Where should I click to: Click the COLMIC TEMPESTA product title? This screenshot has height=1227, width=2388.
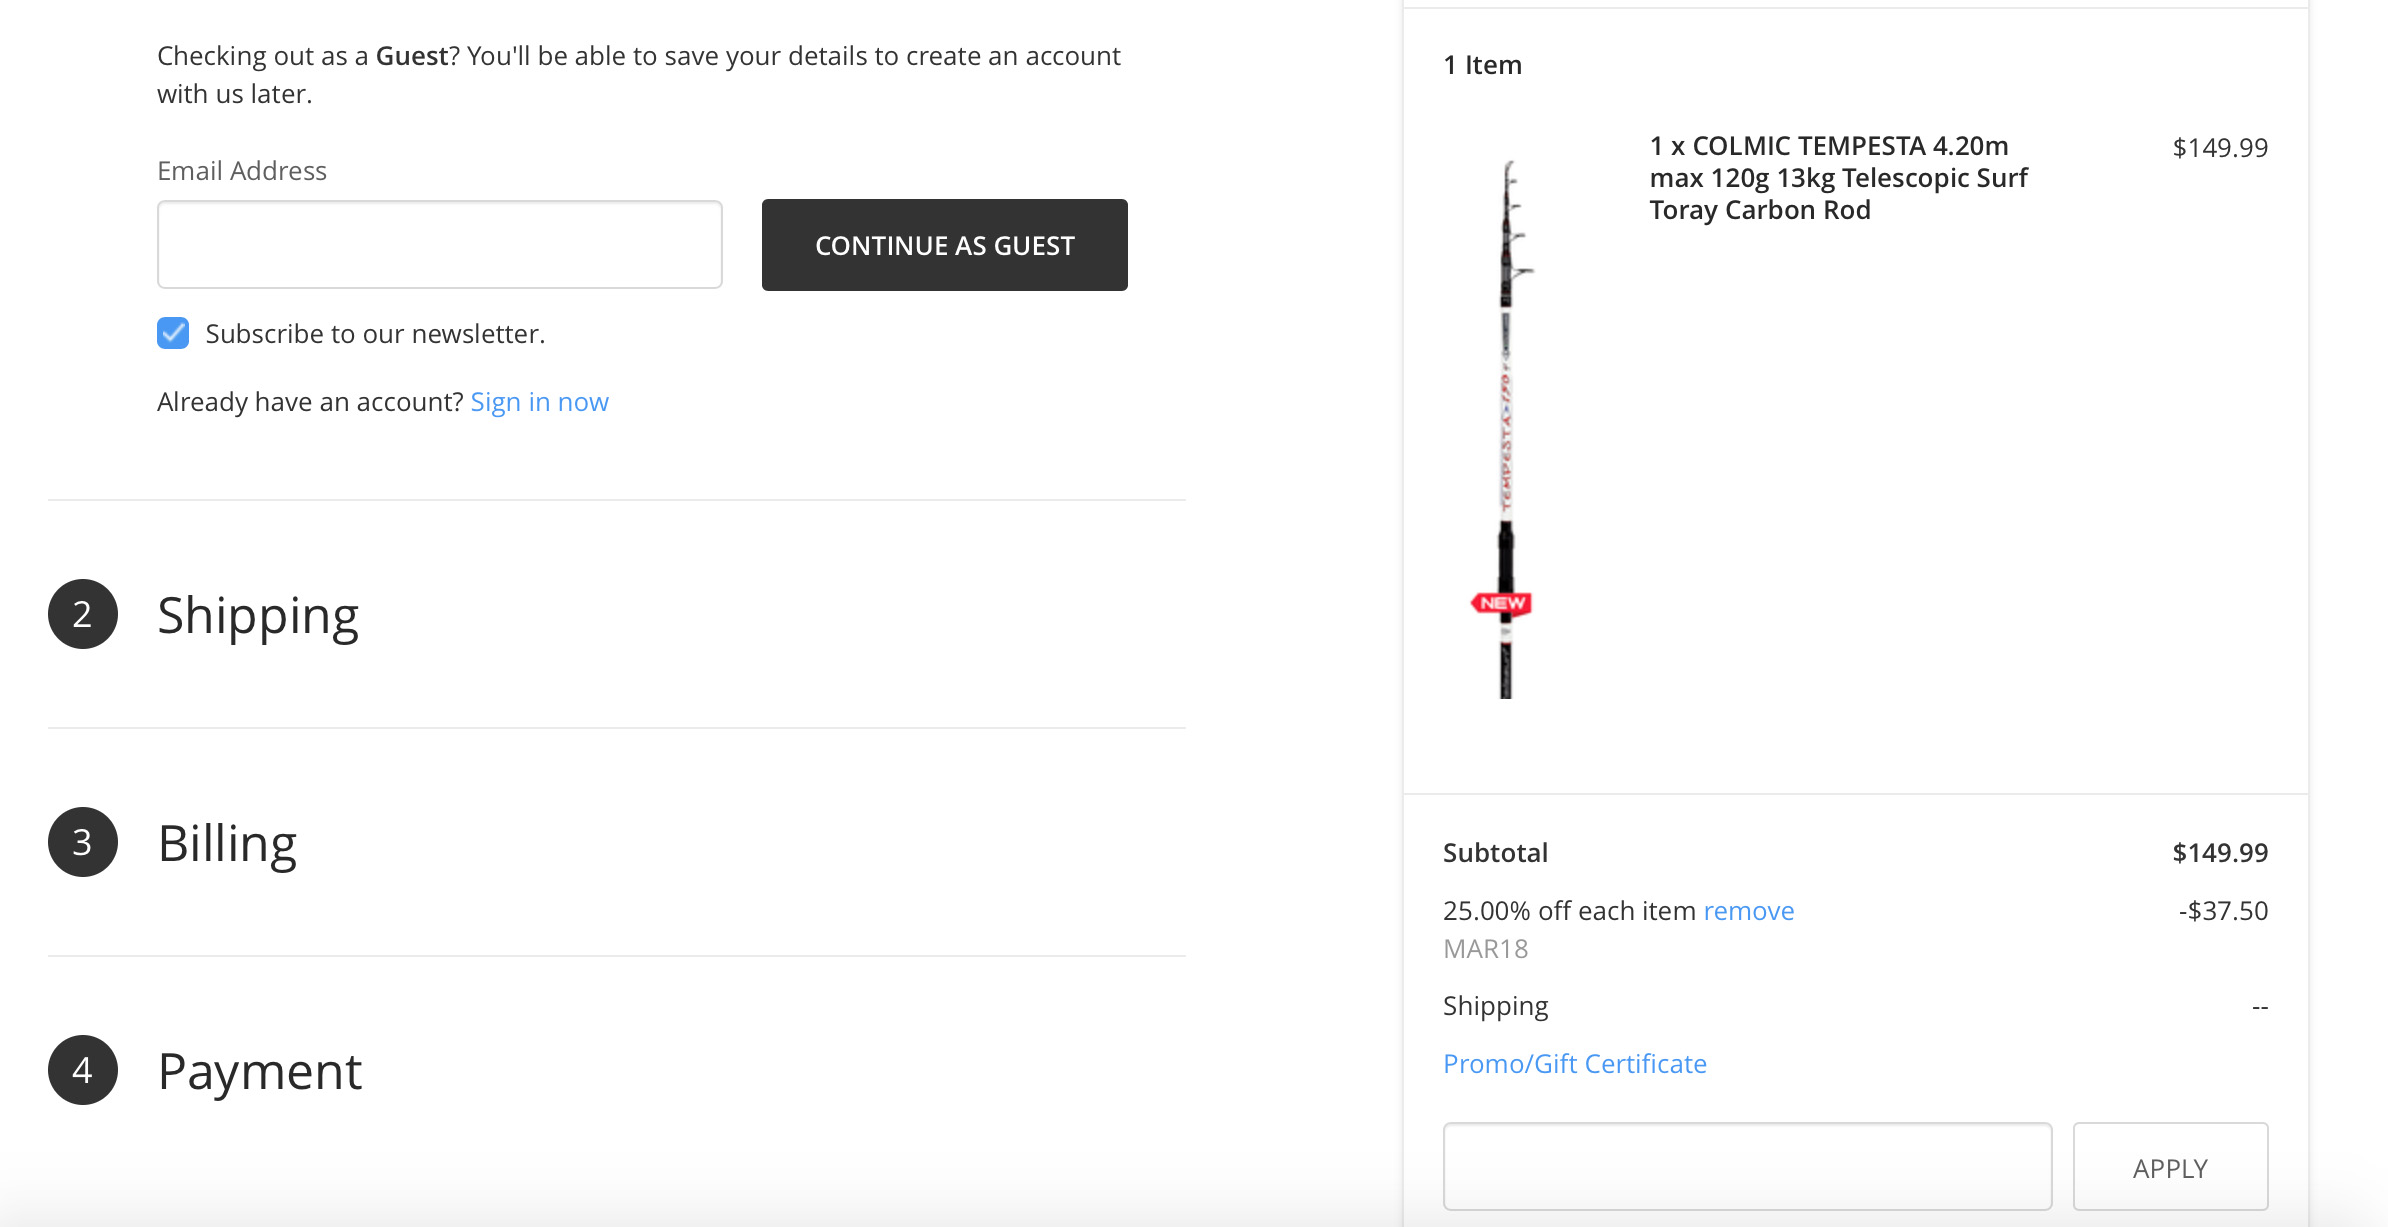coord(1838,178)
